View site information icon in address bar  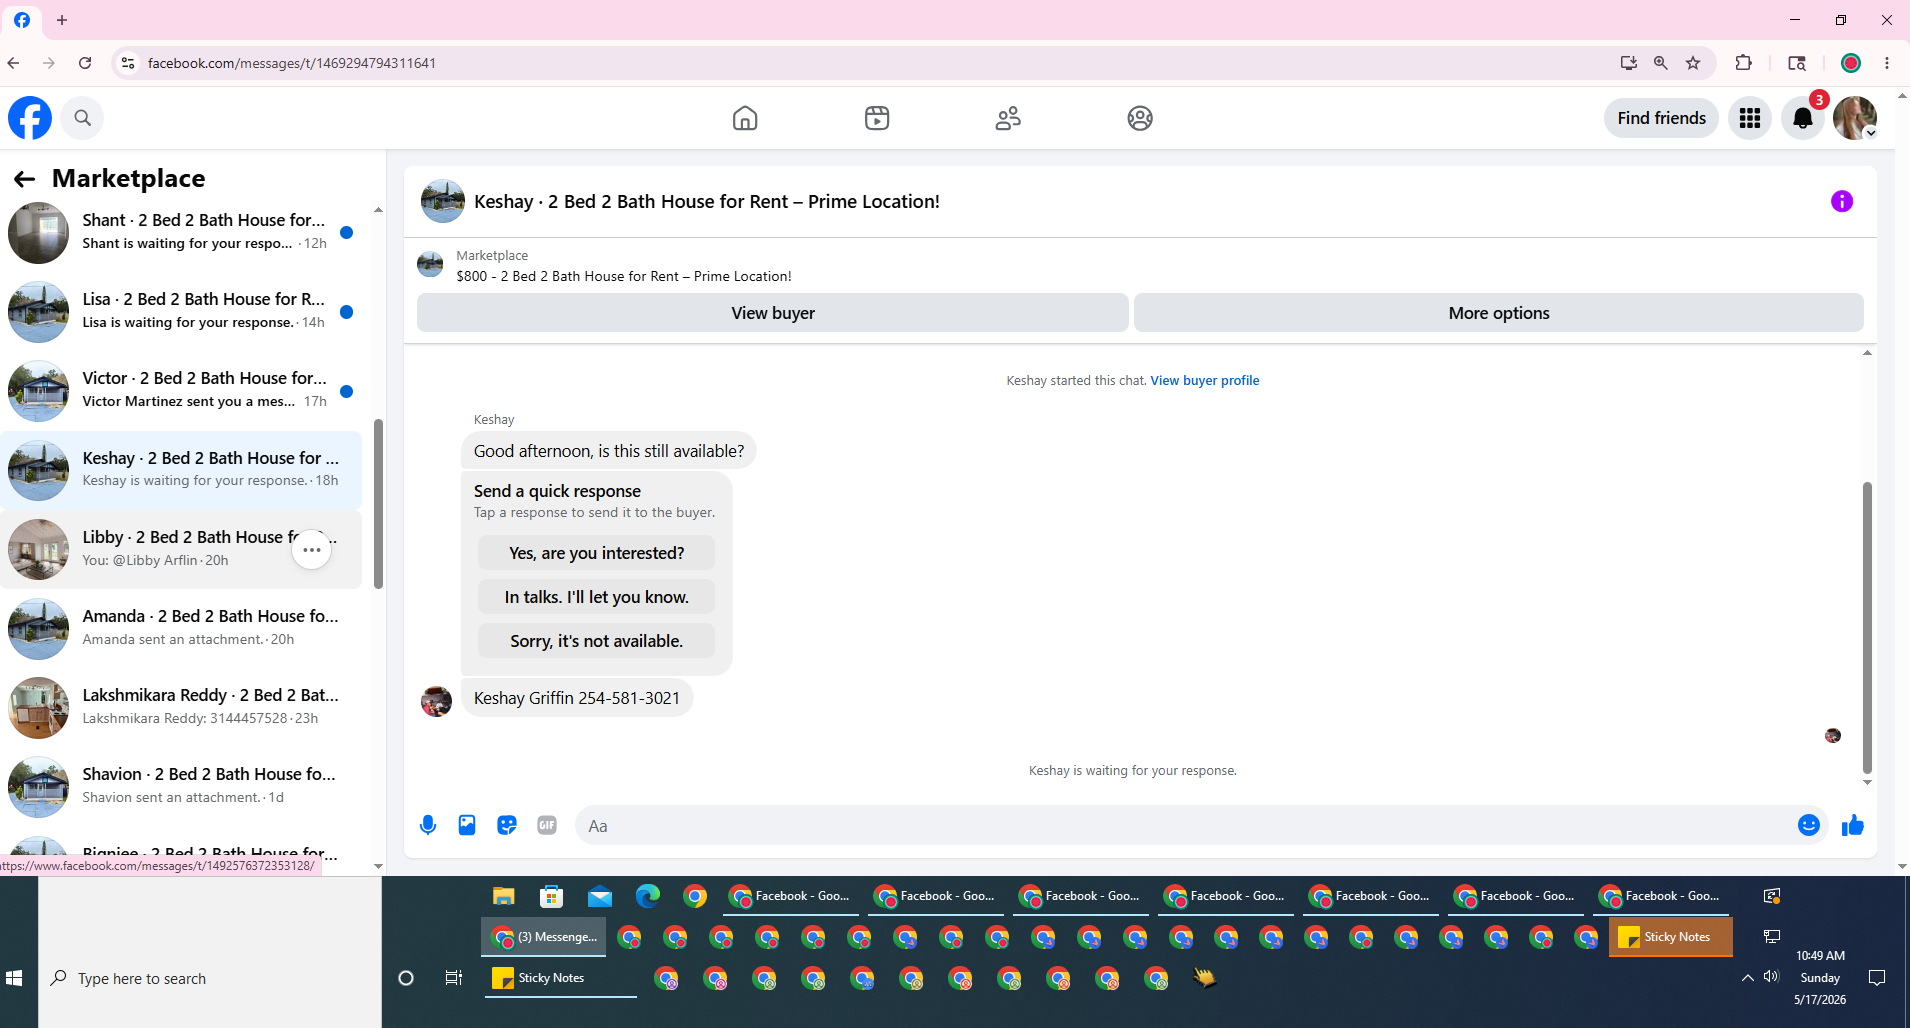pyautogui.click(x=128, y=63)
